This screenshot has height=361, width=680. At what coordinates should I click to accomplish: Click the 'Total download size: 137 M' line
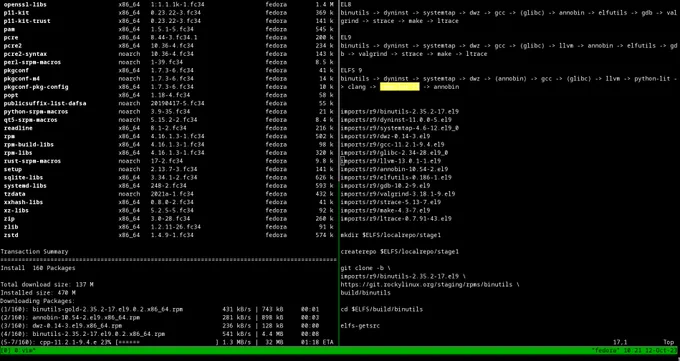click(x=47, y=285)
